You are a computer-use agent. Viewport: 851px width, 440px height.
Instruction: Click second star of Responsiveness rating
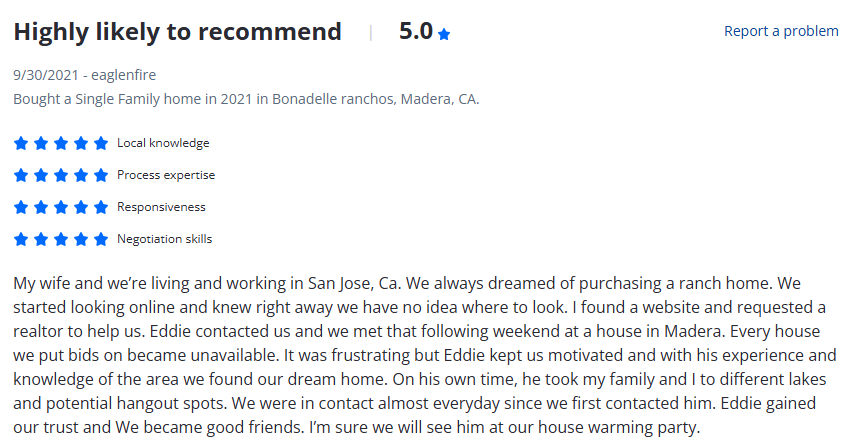click(x=41, y=207)
